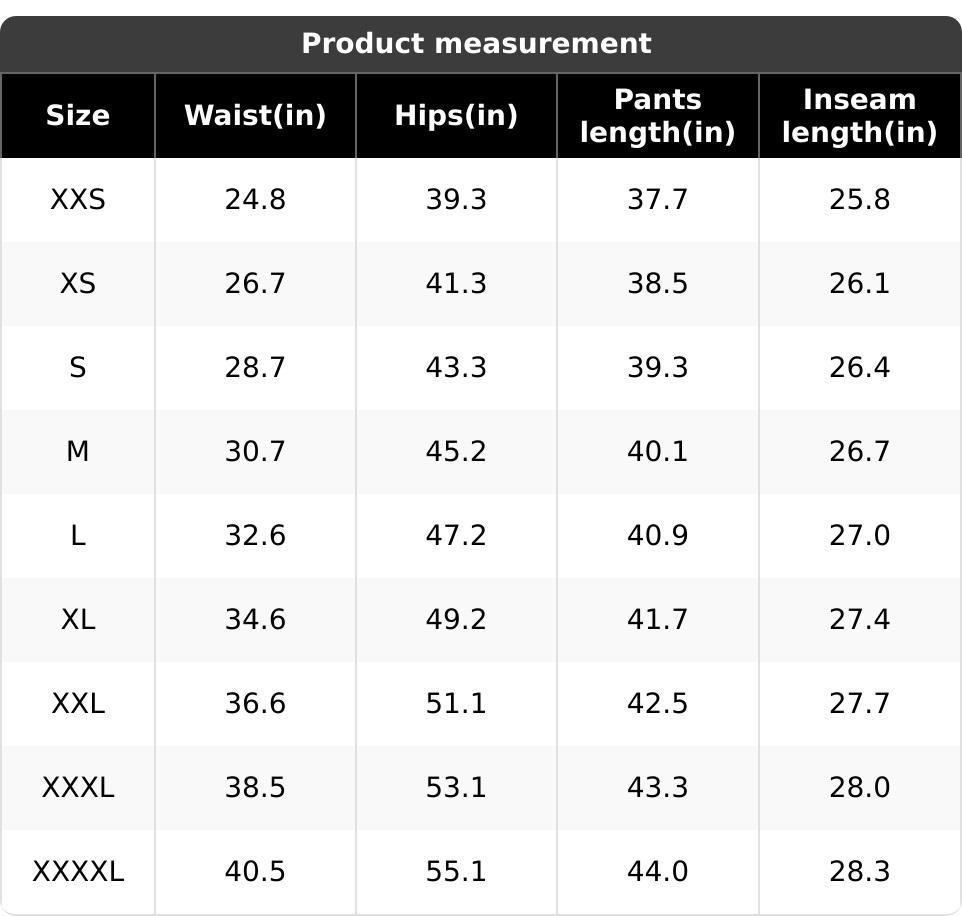The width and height of the screenshot is (962, 916).
Task: Select hips value 45.2
Action: [456, 452]
